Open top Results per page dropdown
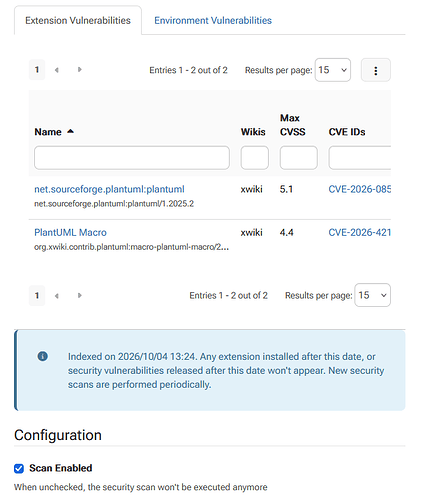Screen dimensions: 431x500 (333, 70)
